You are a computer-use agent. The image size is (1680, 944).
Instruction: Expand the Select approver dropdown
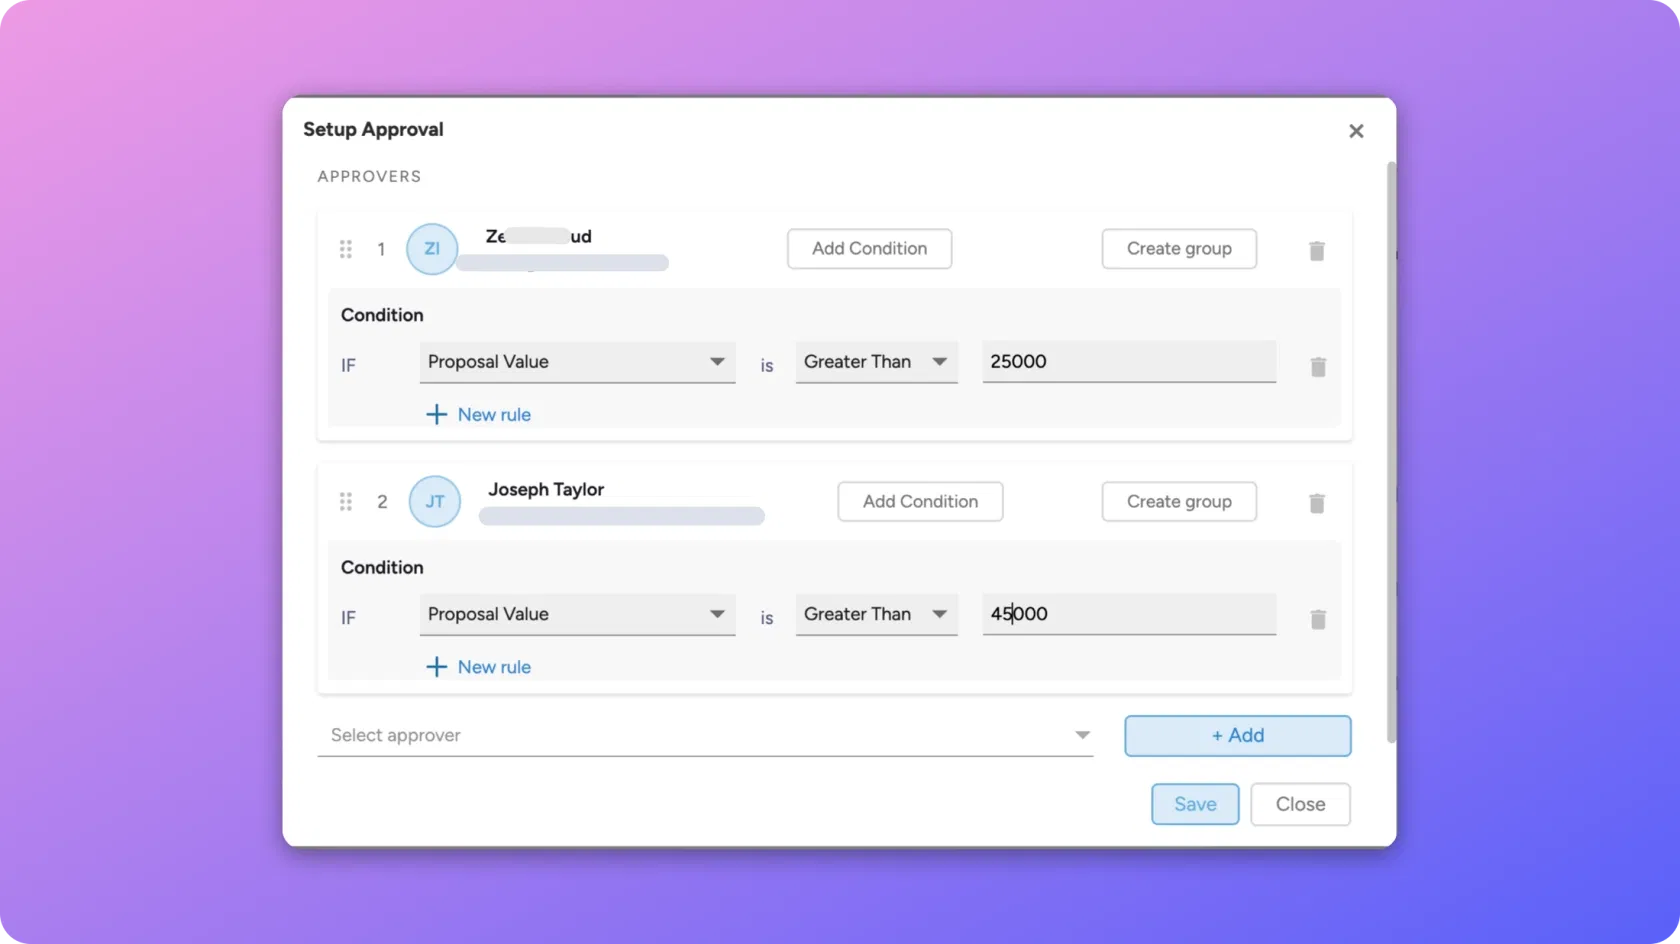(1081, 735)
